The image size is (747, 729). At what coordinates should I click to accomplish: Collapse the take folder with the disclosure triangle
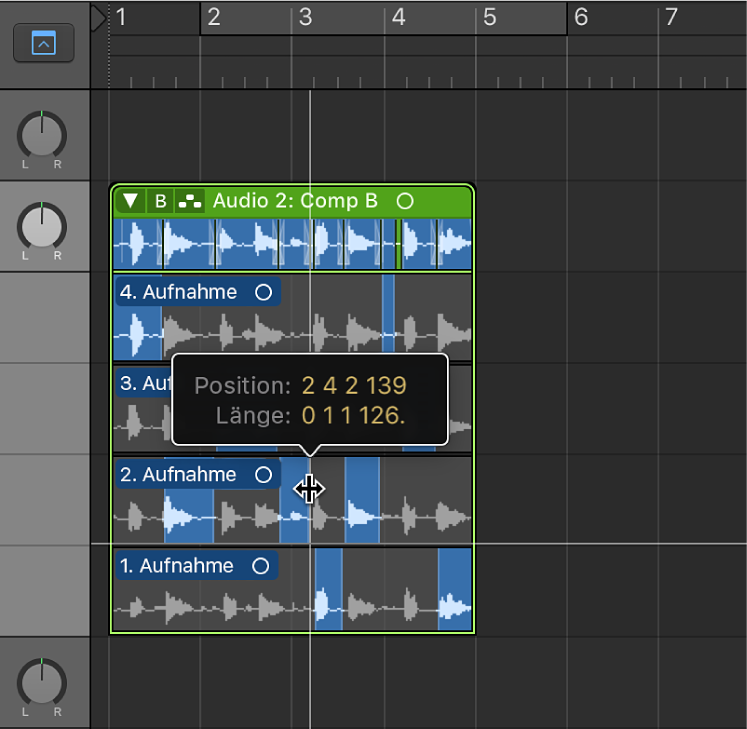click(130, 201)
